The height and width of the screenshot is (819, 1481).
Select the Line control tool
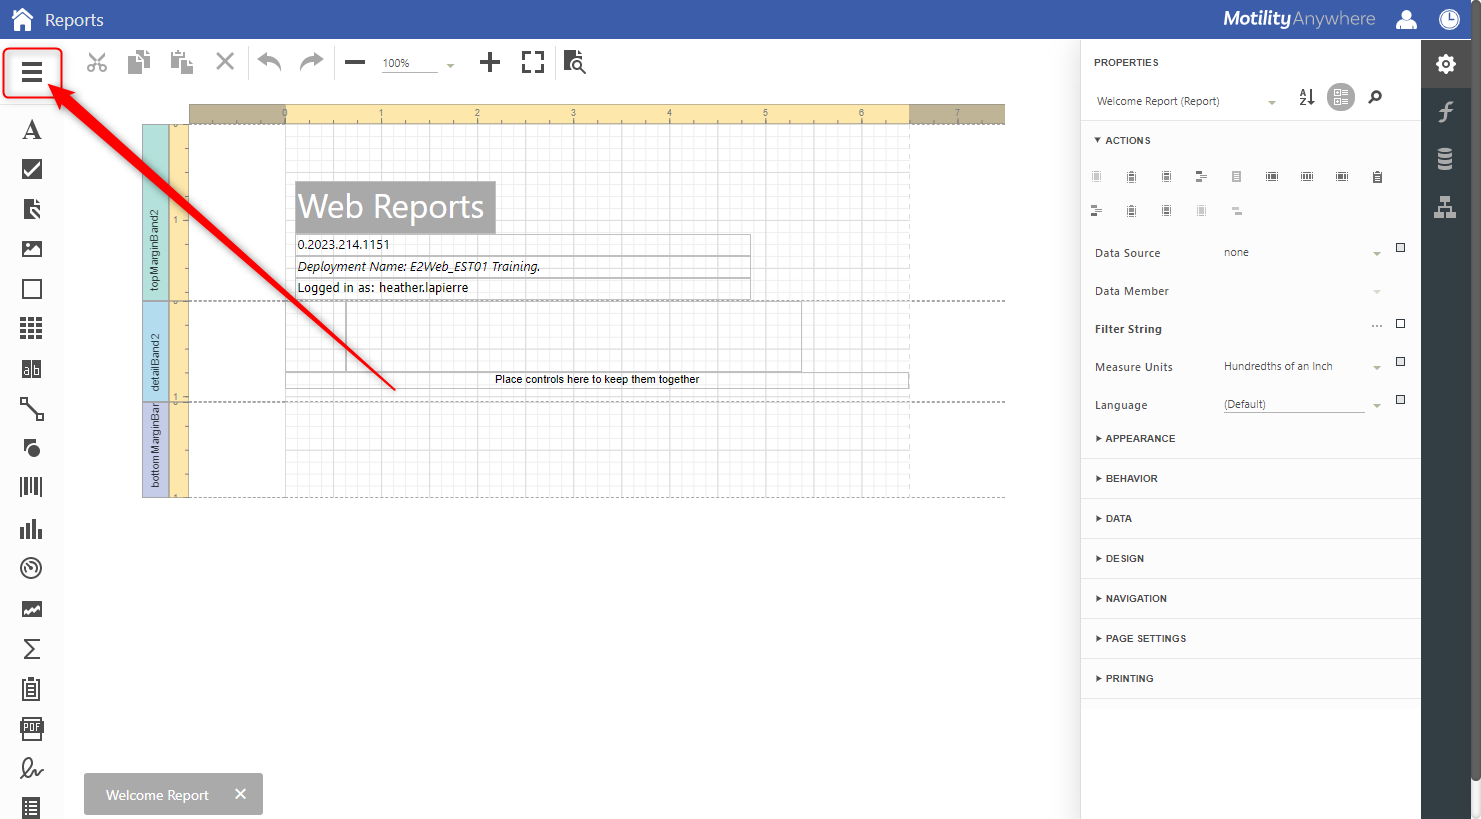pos(32,409)
